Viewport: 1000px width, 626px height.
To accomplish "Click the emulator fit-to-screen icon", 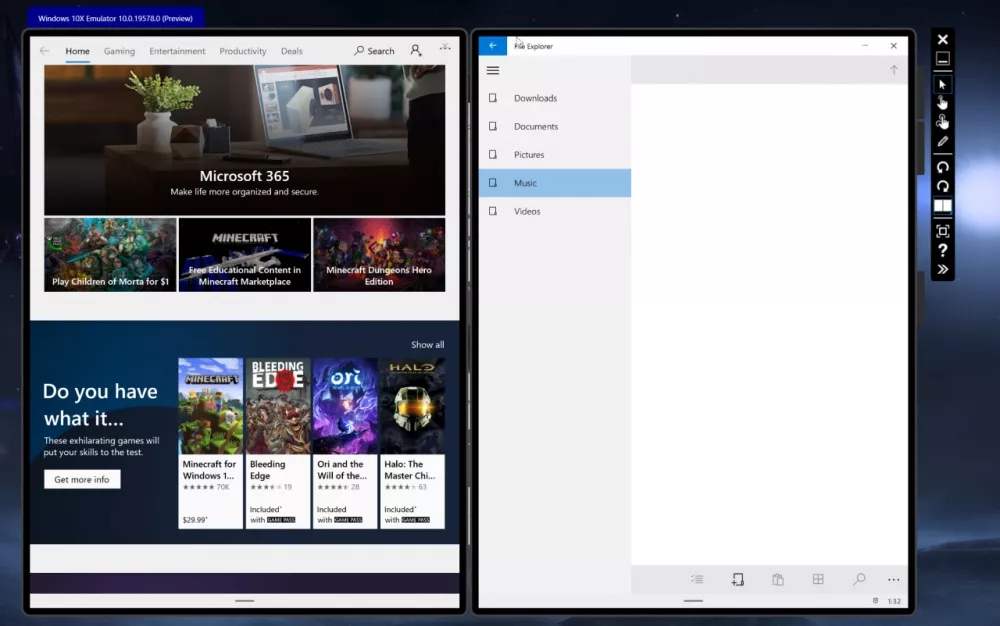I will pyautogui.click(x=942, y=231).
